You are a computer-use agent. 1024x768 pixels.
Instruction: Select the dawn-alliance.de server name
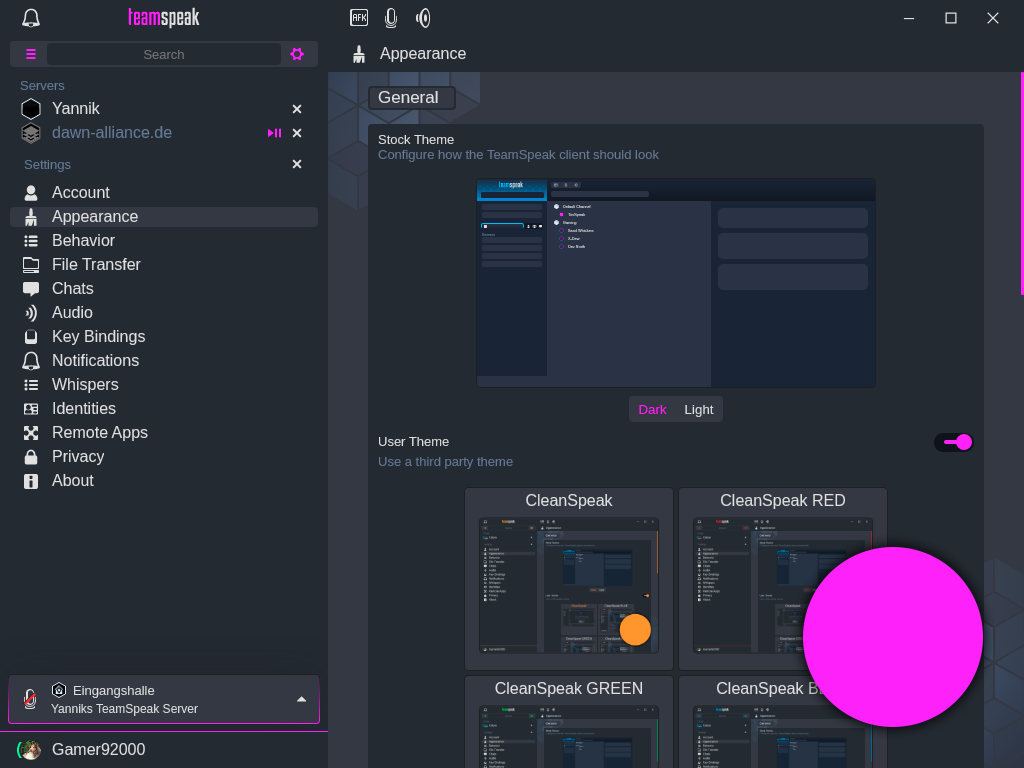(x=112, y=133)
